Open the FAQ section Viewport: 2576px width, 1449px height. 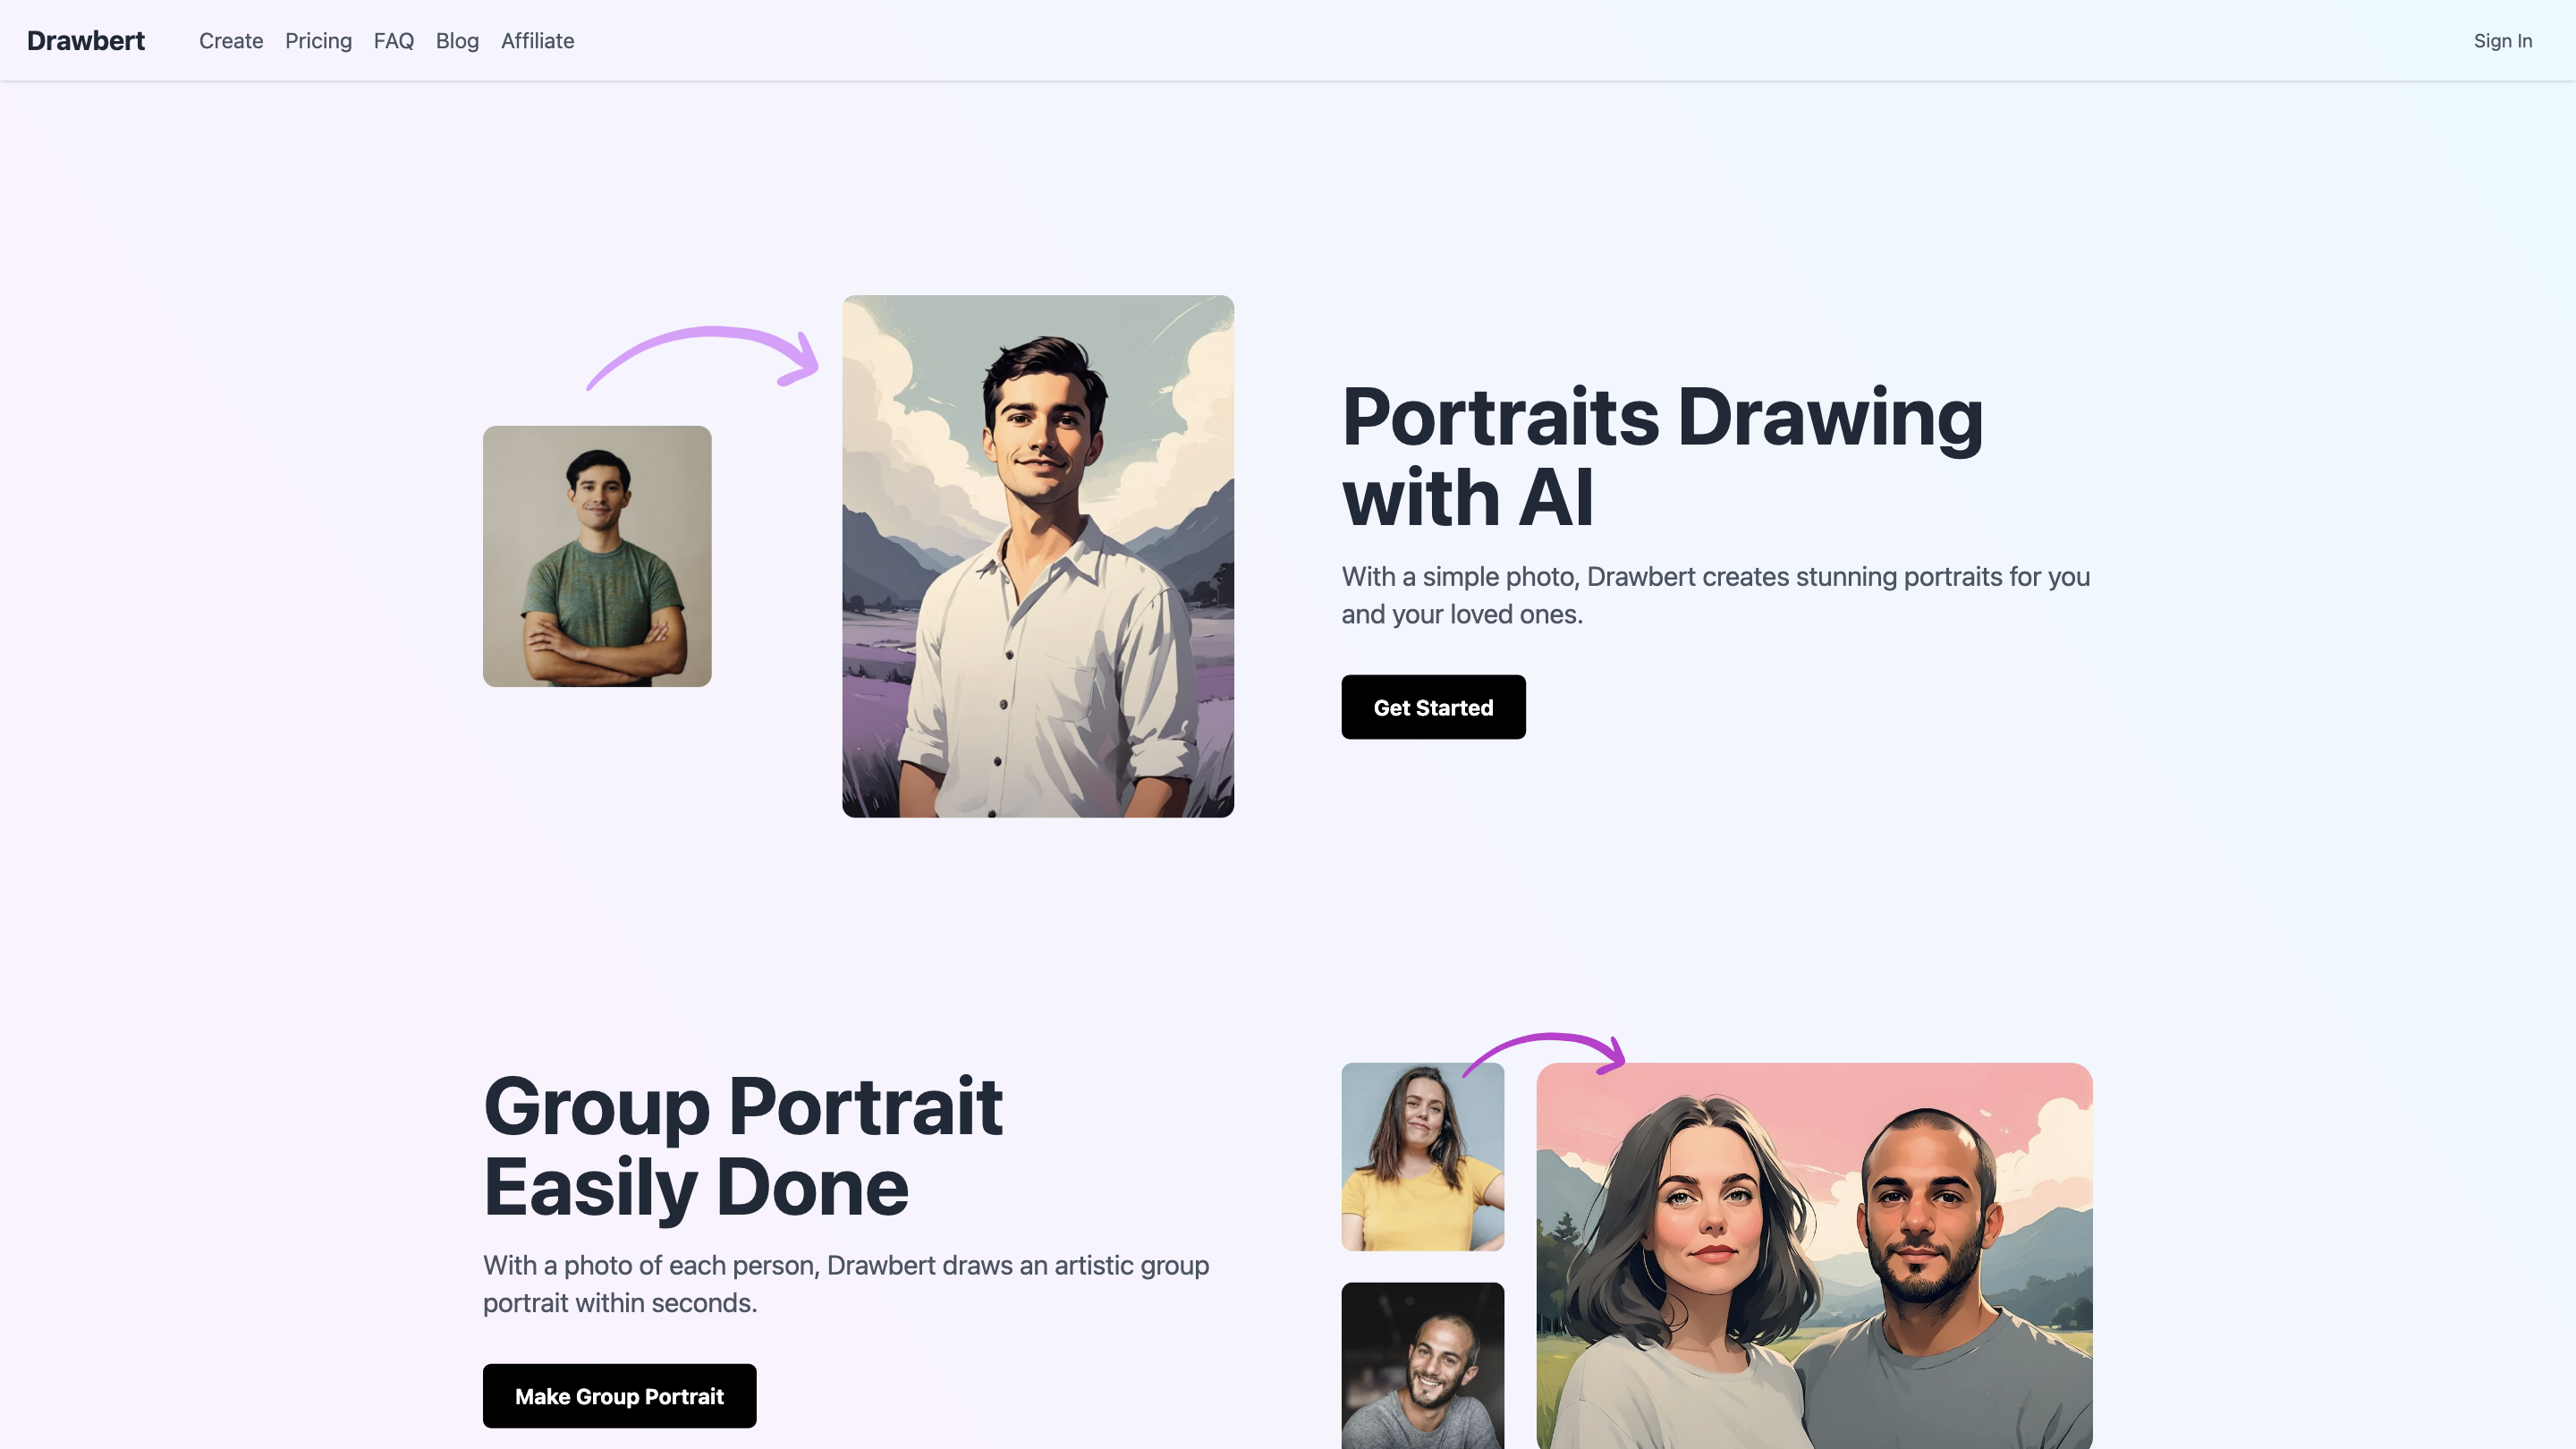click(393, 41)
